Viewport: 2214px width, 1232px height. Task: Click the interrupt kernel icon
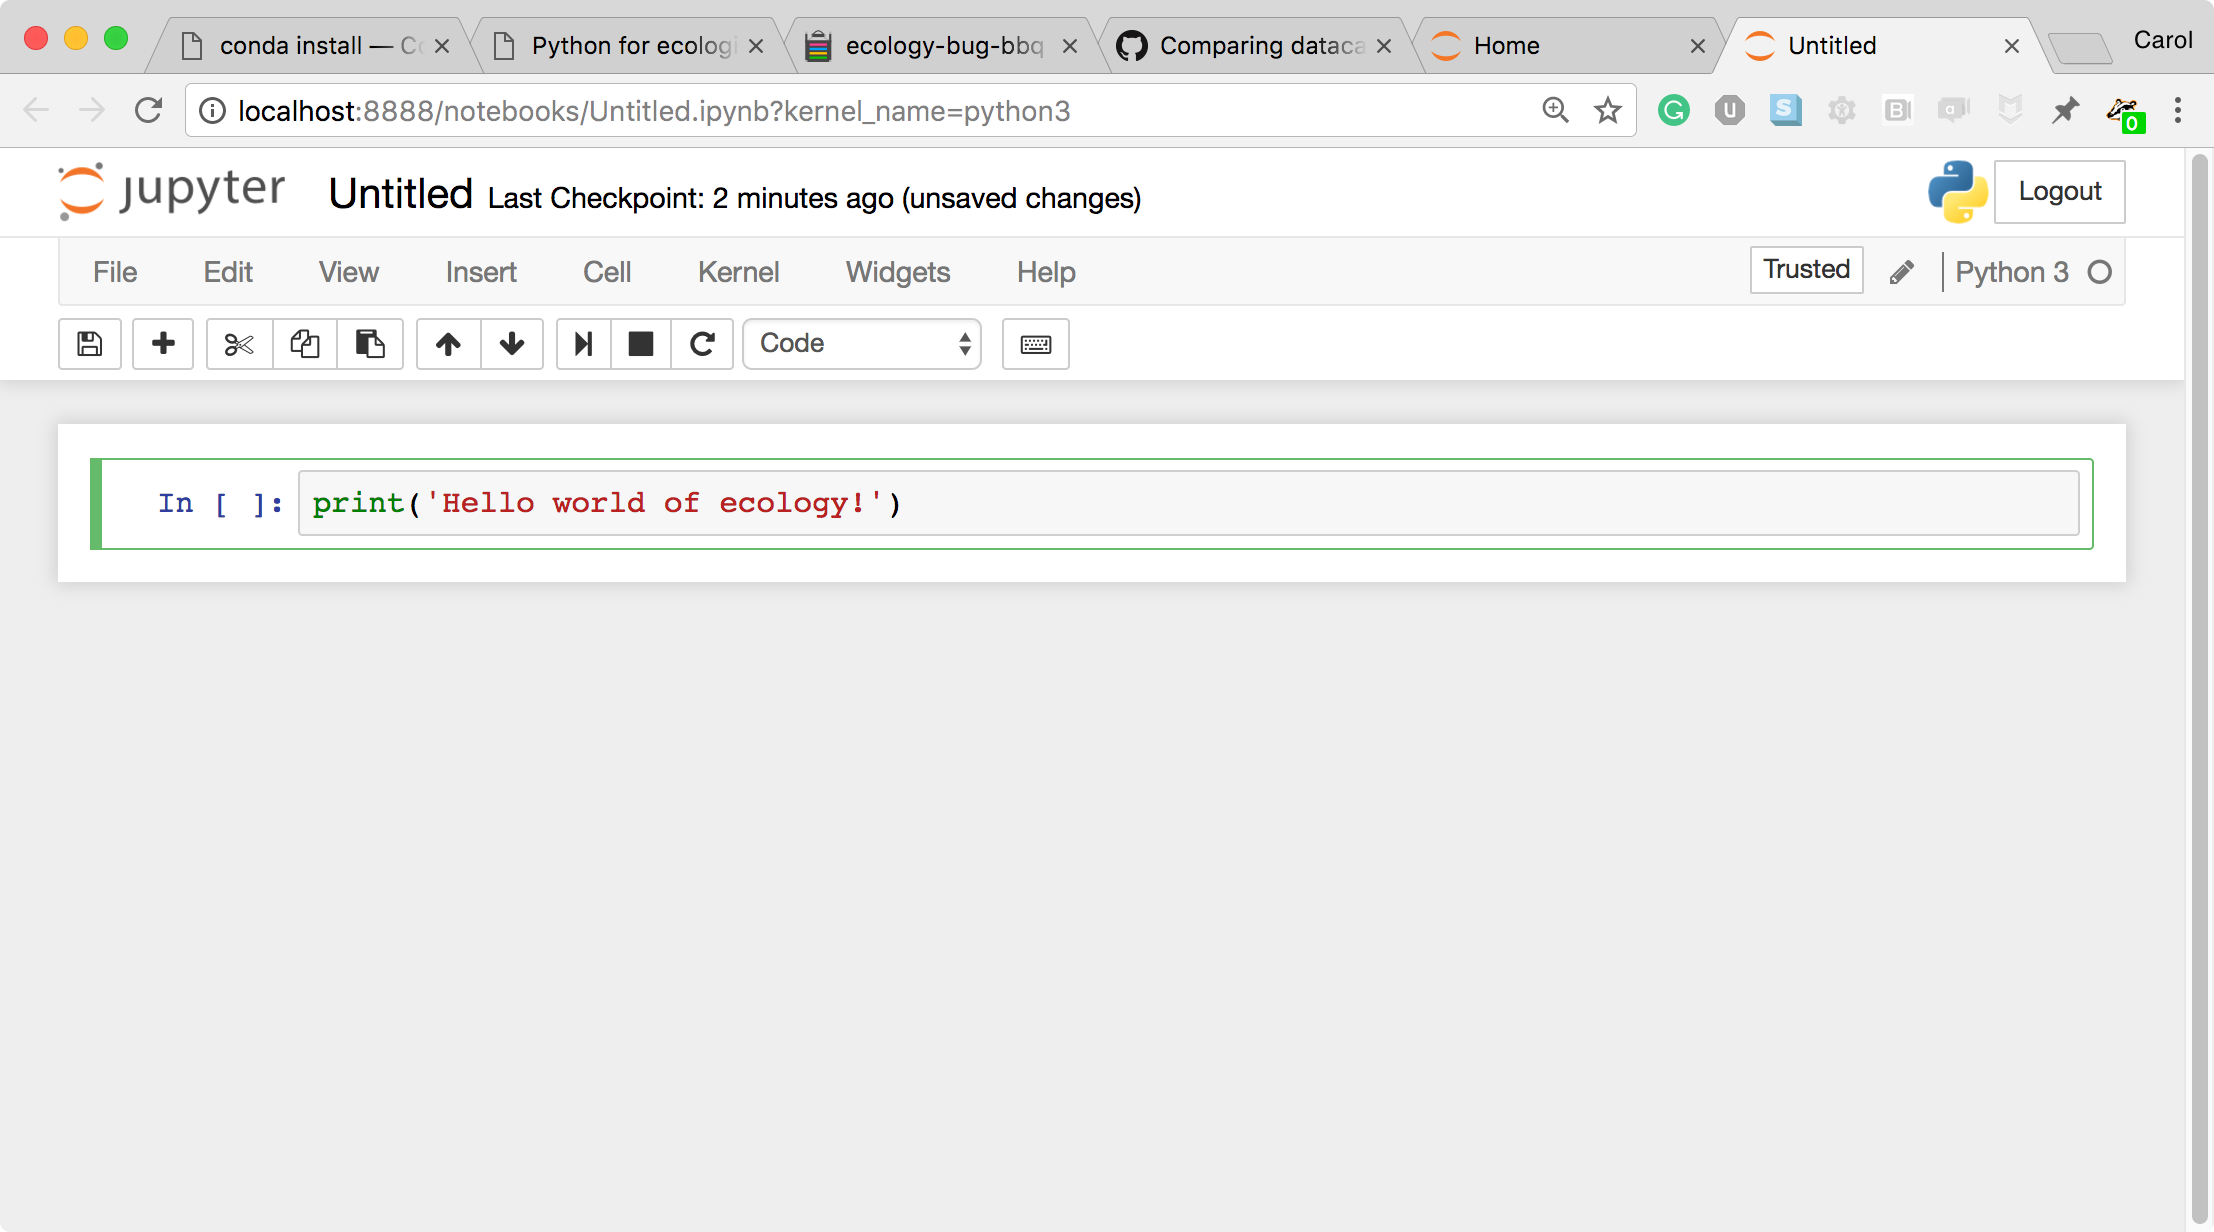(x=640, y=343)
